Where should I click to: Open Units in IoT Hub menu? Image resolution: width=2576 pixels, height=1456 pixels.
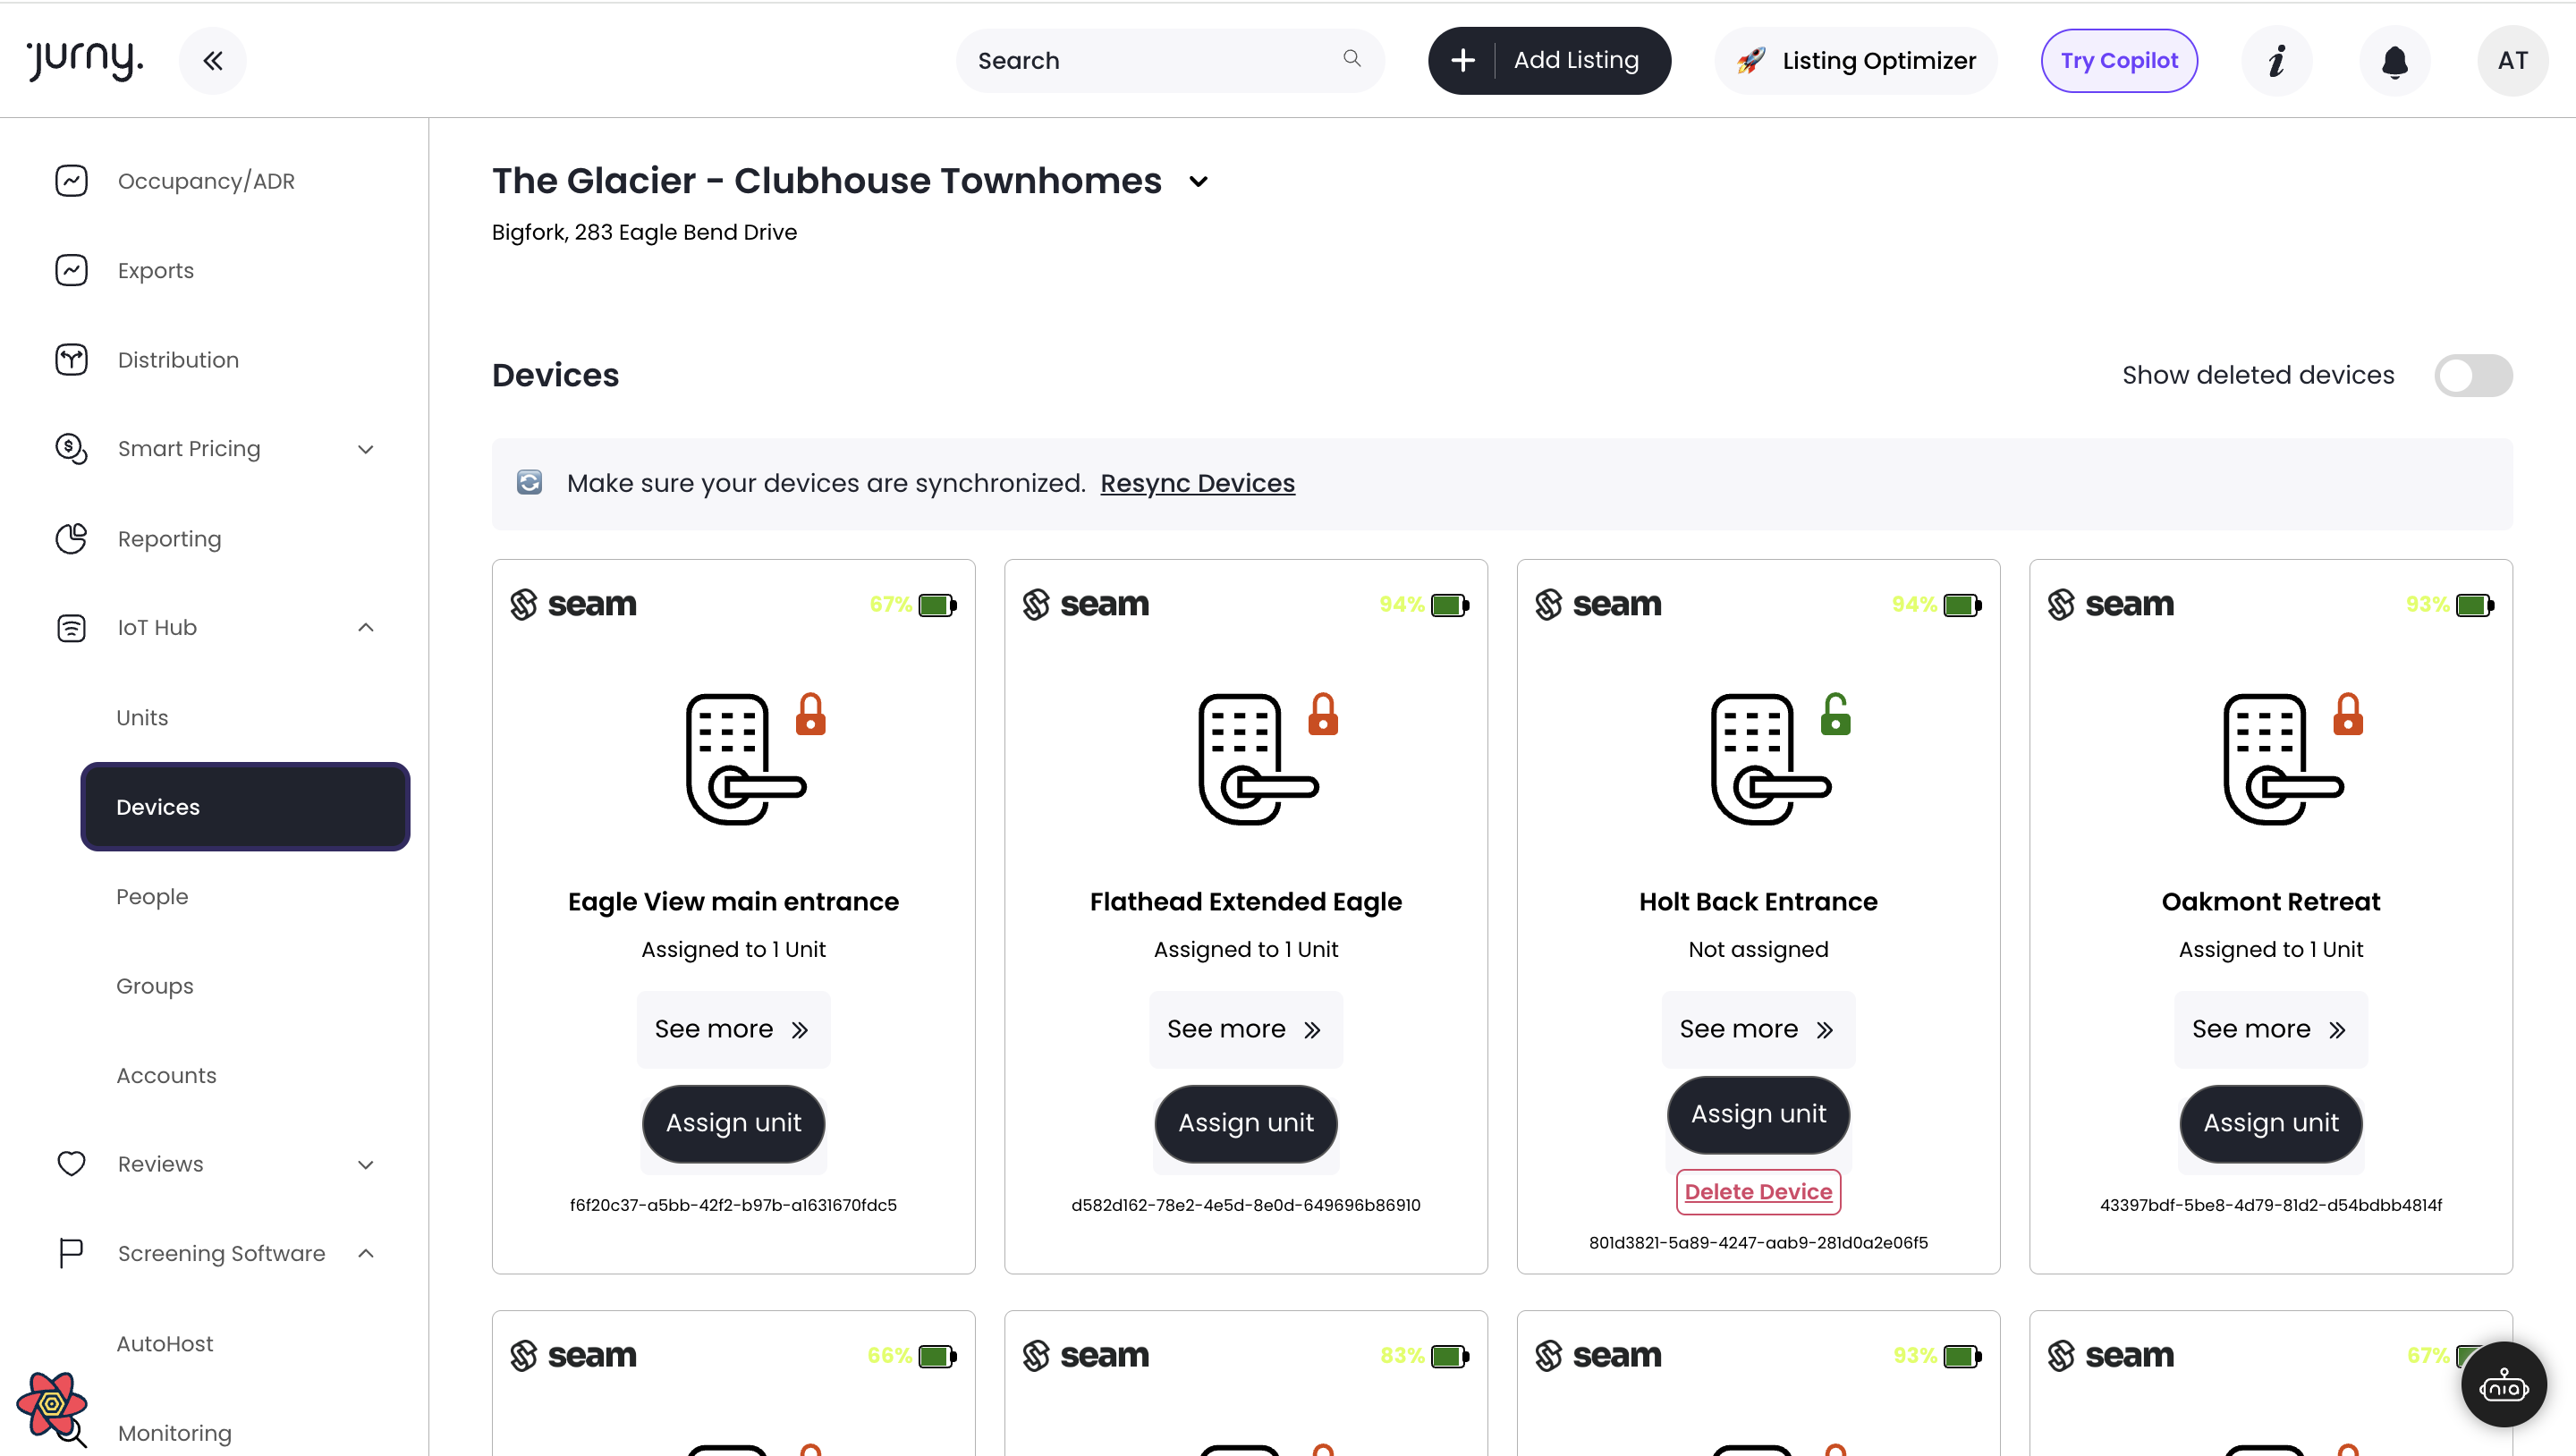142,718
